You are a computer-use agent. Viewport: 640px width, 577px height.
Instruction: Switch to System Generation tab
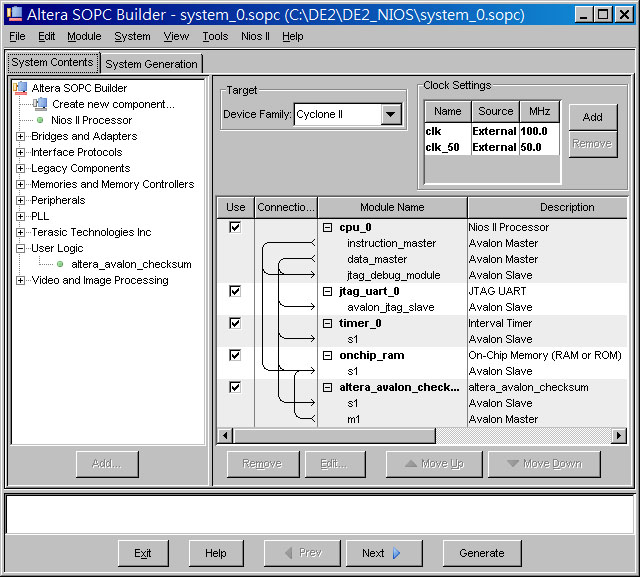click(x=151, y=64)
